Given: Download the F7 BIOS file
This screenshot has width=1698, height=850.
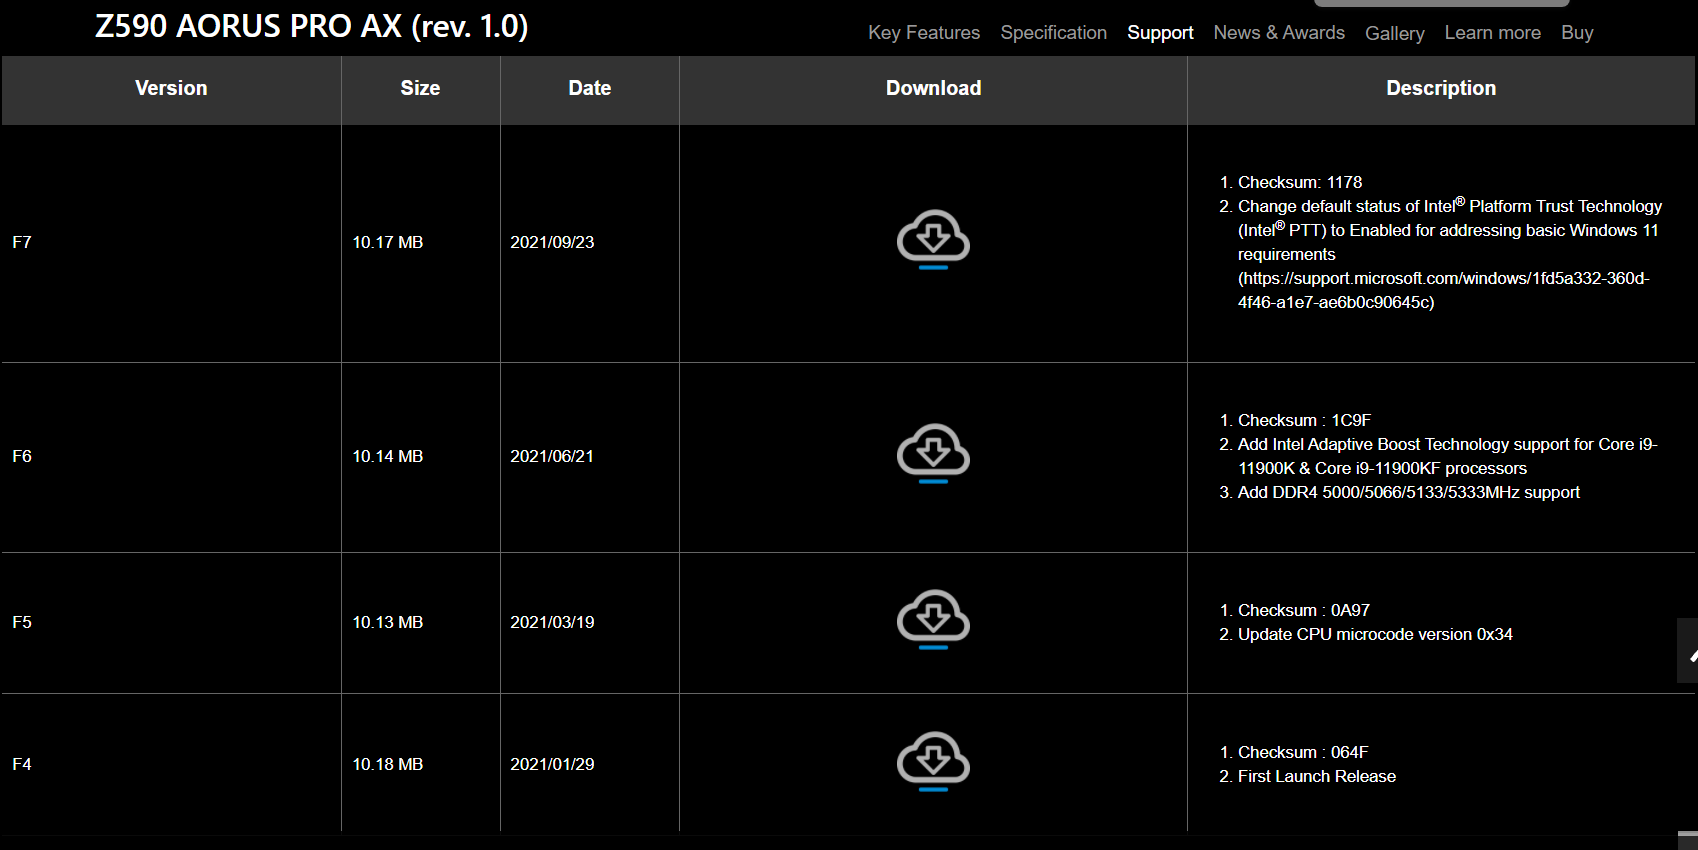Looking at the screenshot, I should point(933,239).
